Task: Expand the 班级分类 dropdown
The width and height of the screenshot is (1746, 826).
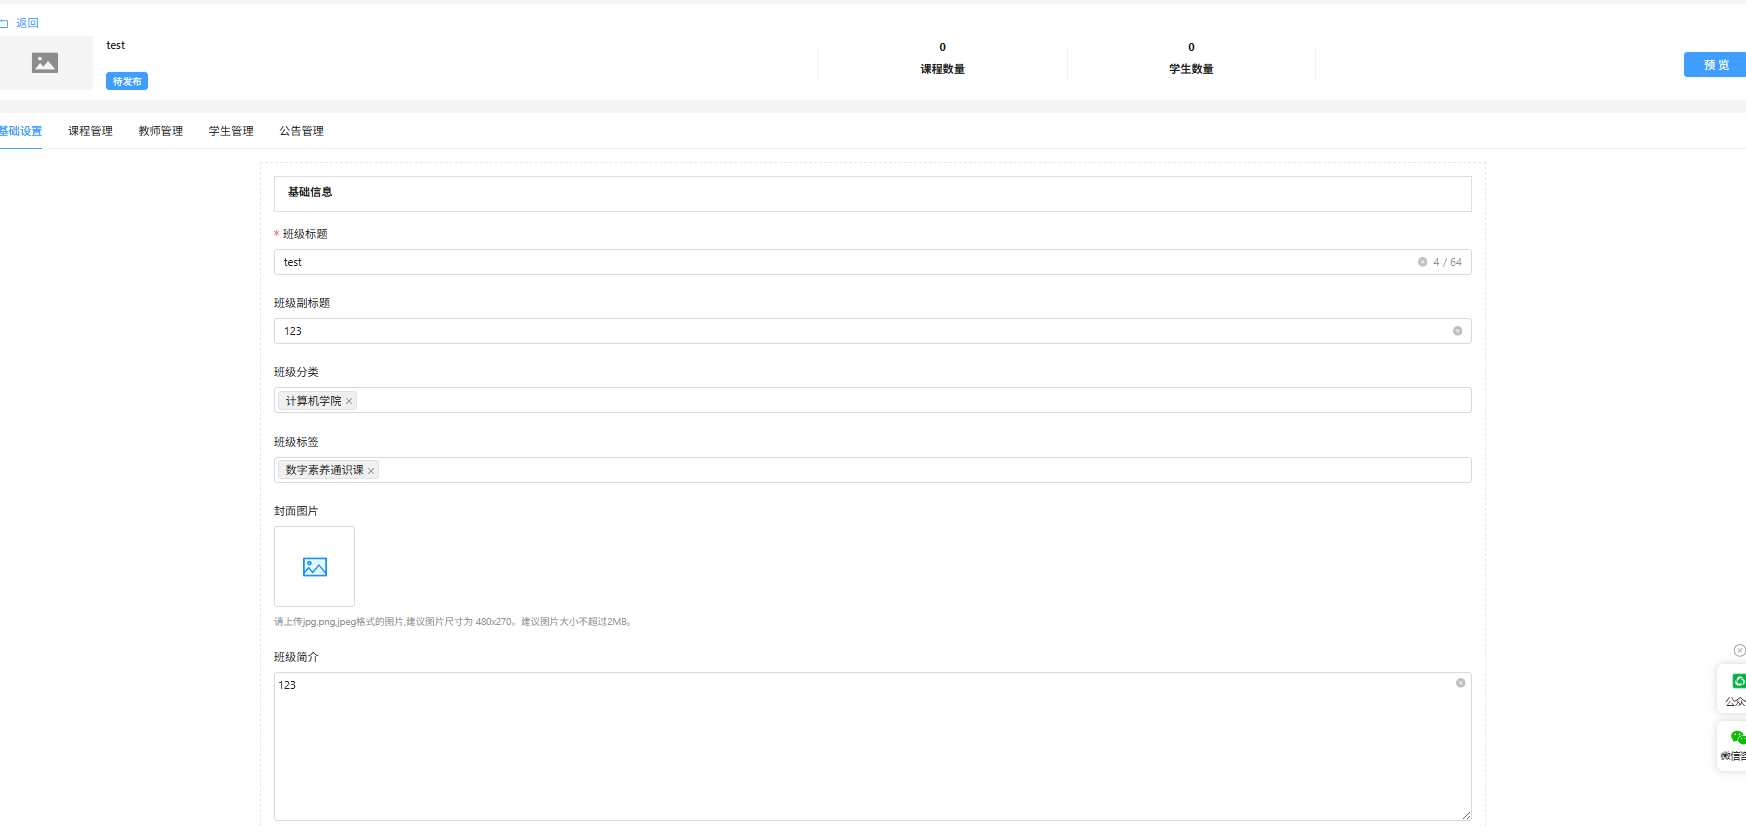Action: point(900,401)
